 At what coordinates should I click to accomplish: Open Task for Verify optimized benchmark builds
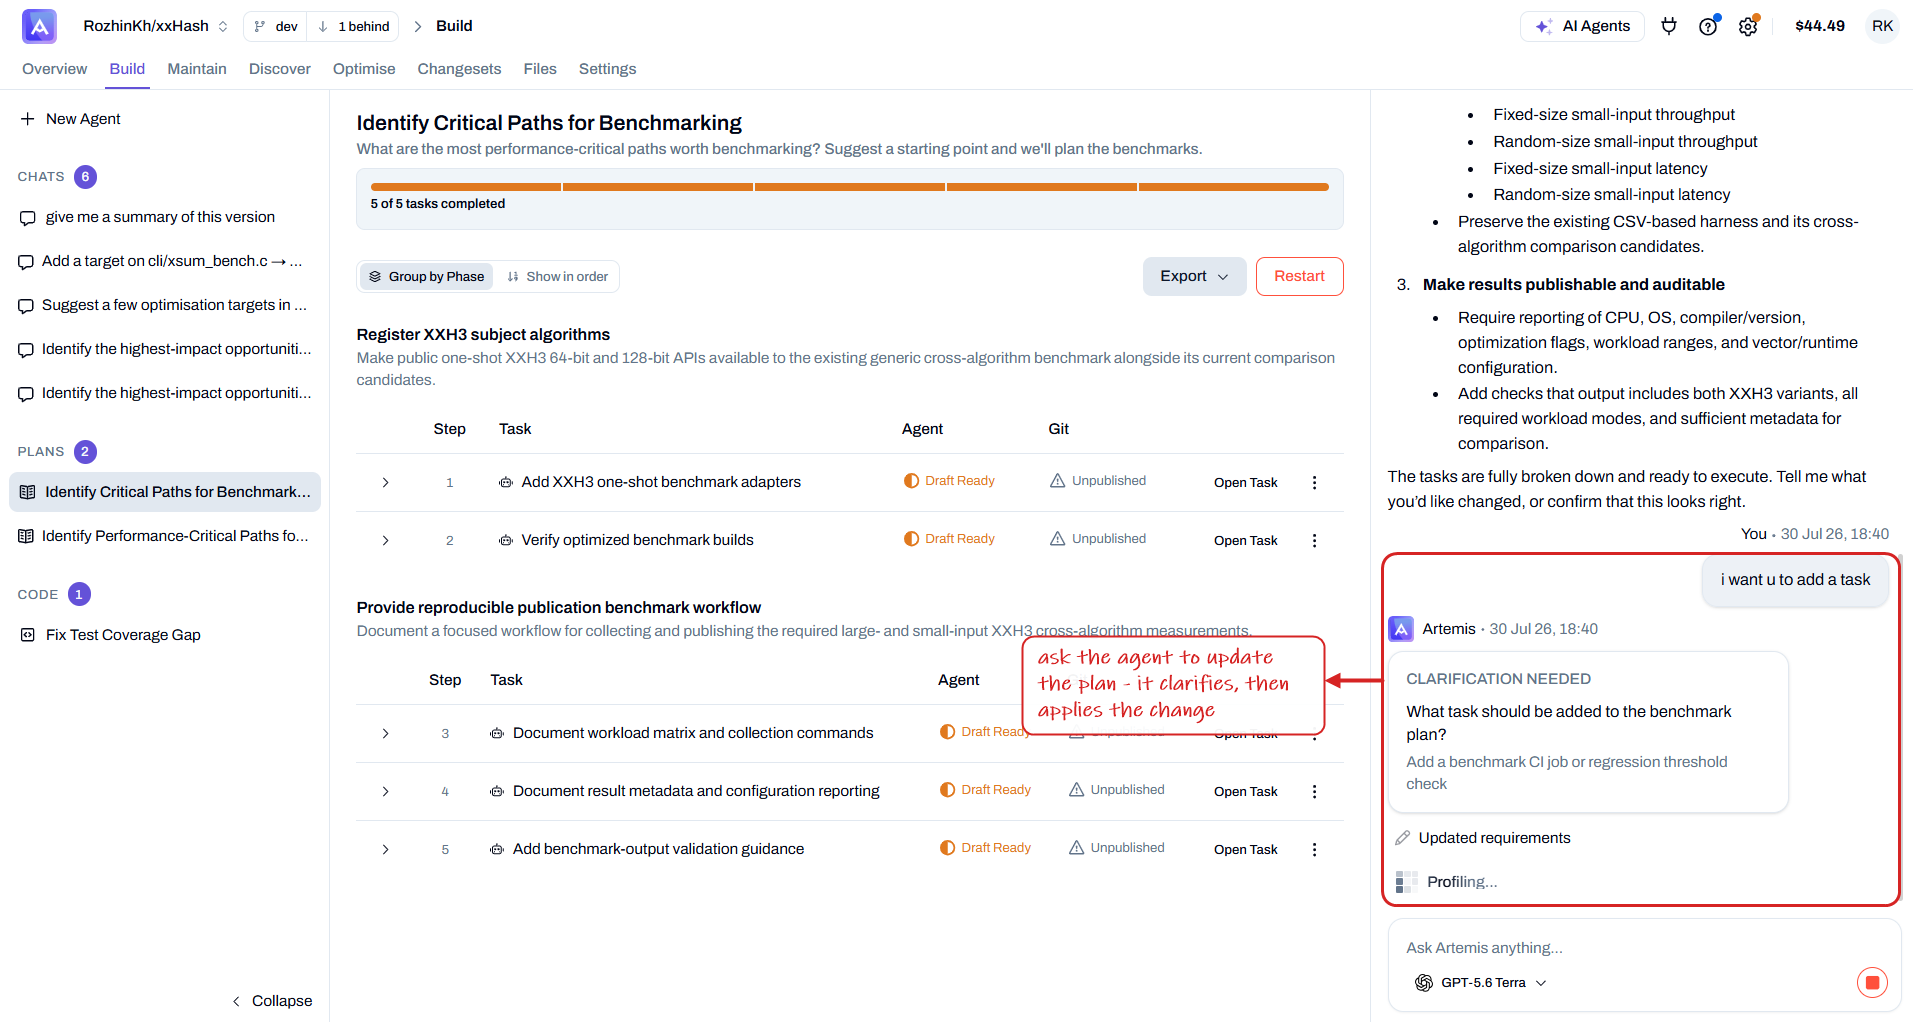click(1245, 540)
